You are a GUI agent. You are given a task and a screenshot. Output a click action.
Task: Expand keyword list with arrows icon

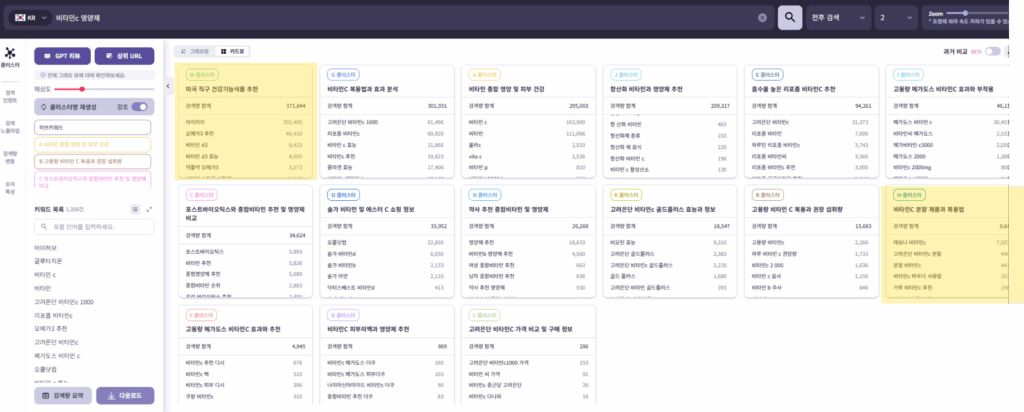[149, 209]
